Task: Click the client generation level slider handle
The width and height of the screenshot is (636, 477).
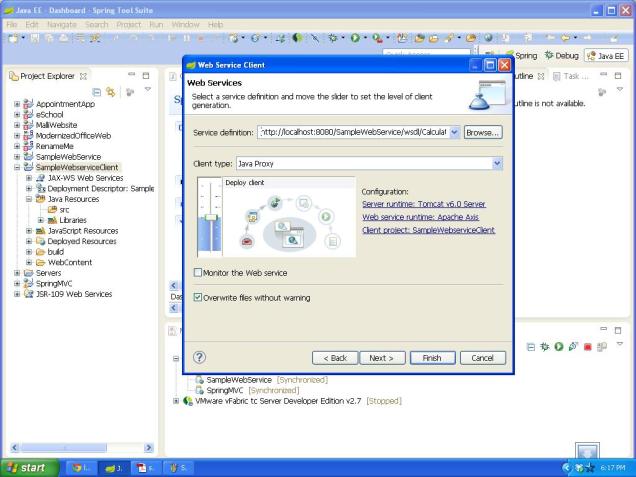Action: (211, 217)
